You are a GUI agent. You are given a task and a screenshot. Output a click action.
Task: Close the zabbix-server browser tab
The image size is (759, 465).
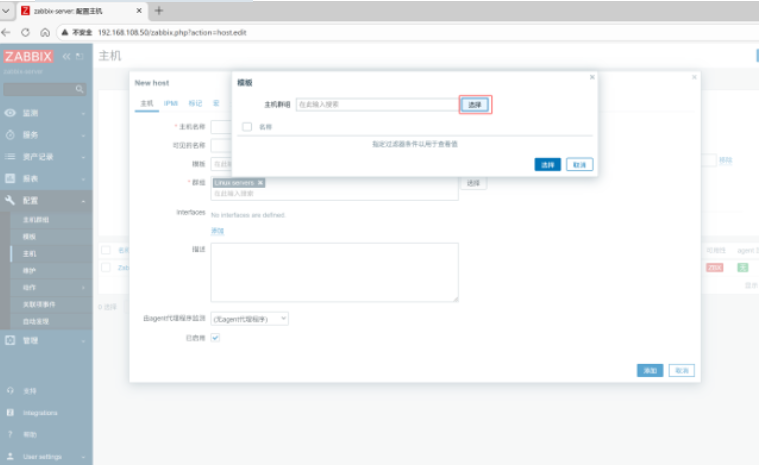pyautogui.click(x=139, y=10)
